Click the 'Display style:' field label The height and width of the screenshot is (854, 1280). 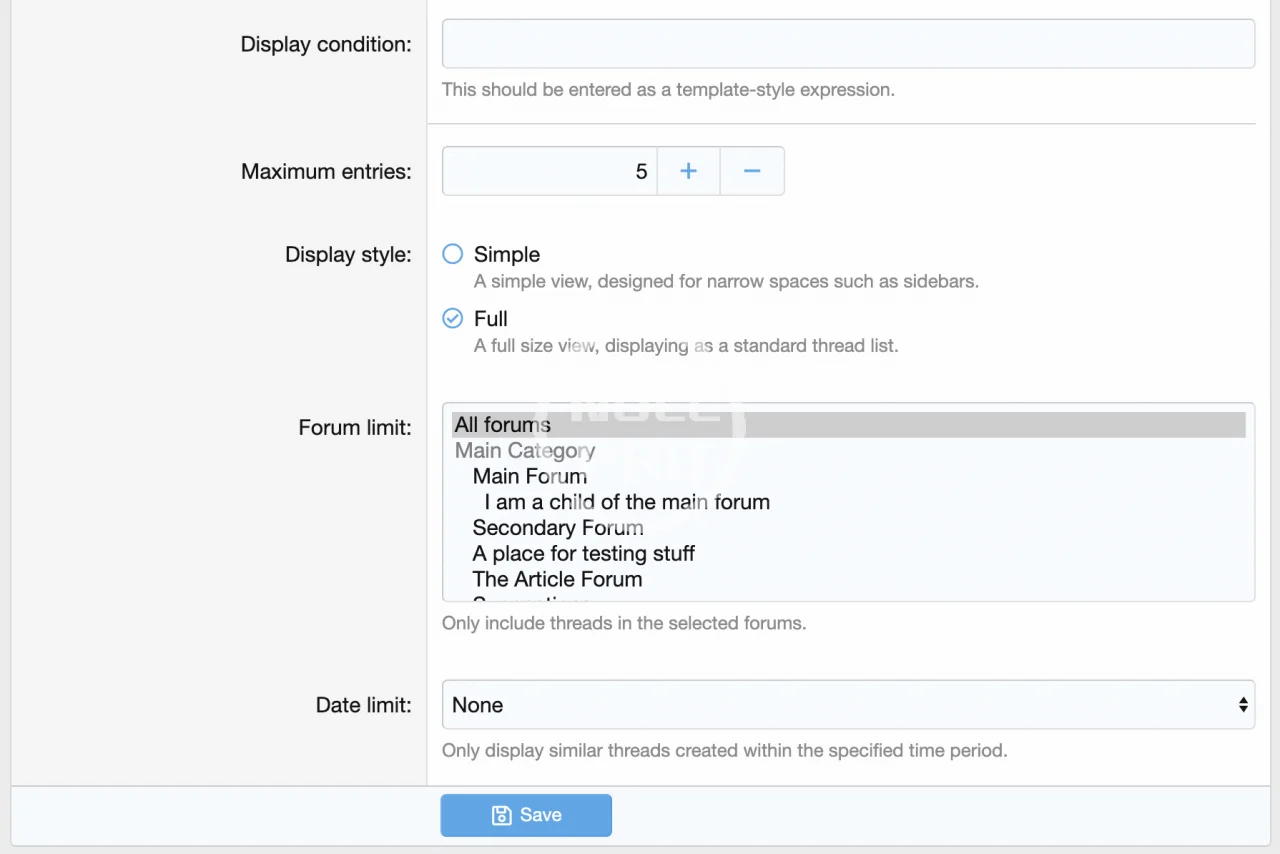pyautogui.click(x=348, y=254)
